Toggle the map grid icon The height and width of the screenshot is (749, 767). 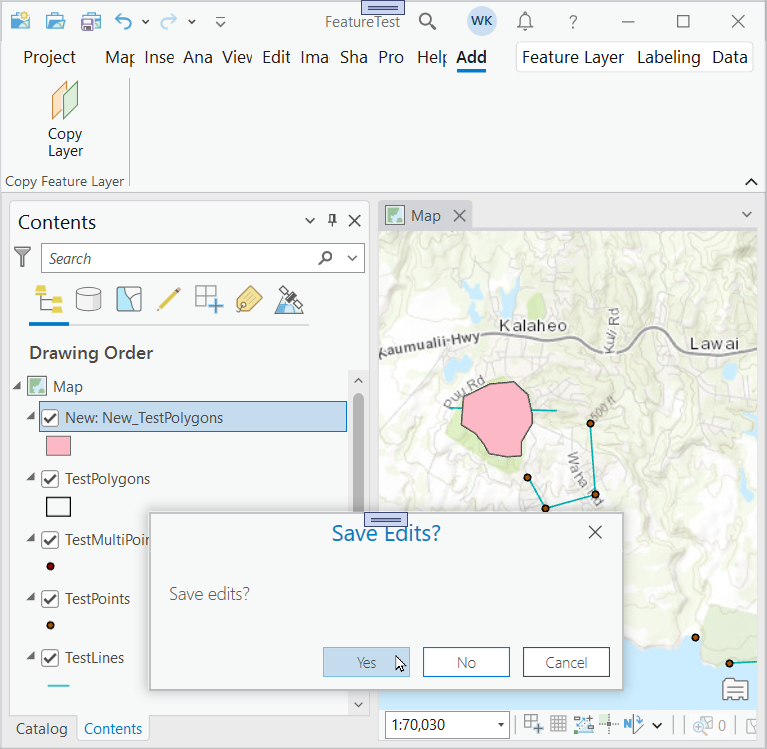(x=558, y=724)
